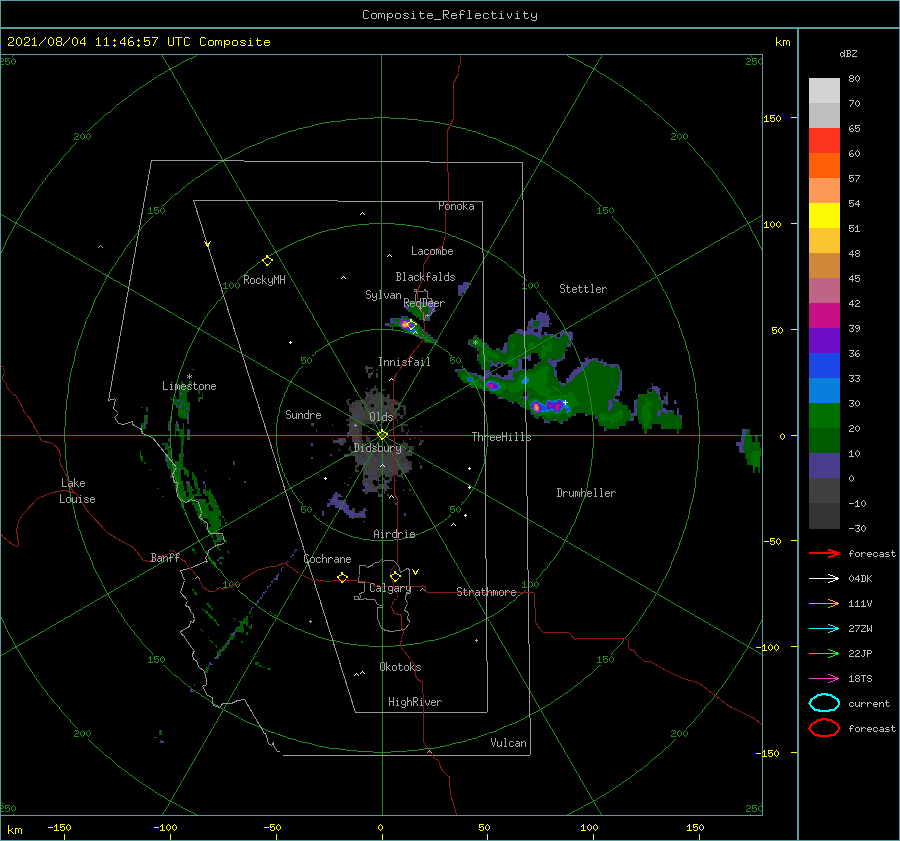Click the green 22JP arrow legend icon

[824, 653]
